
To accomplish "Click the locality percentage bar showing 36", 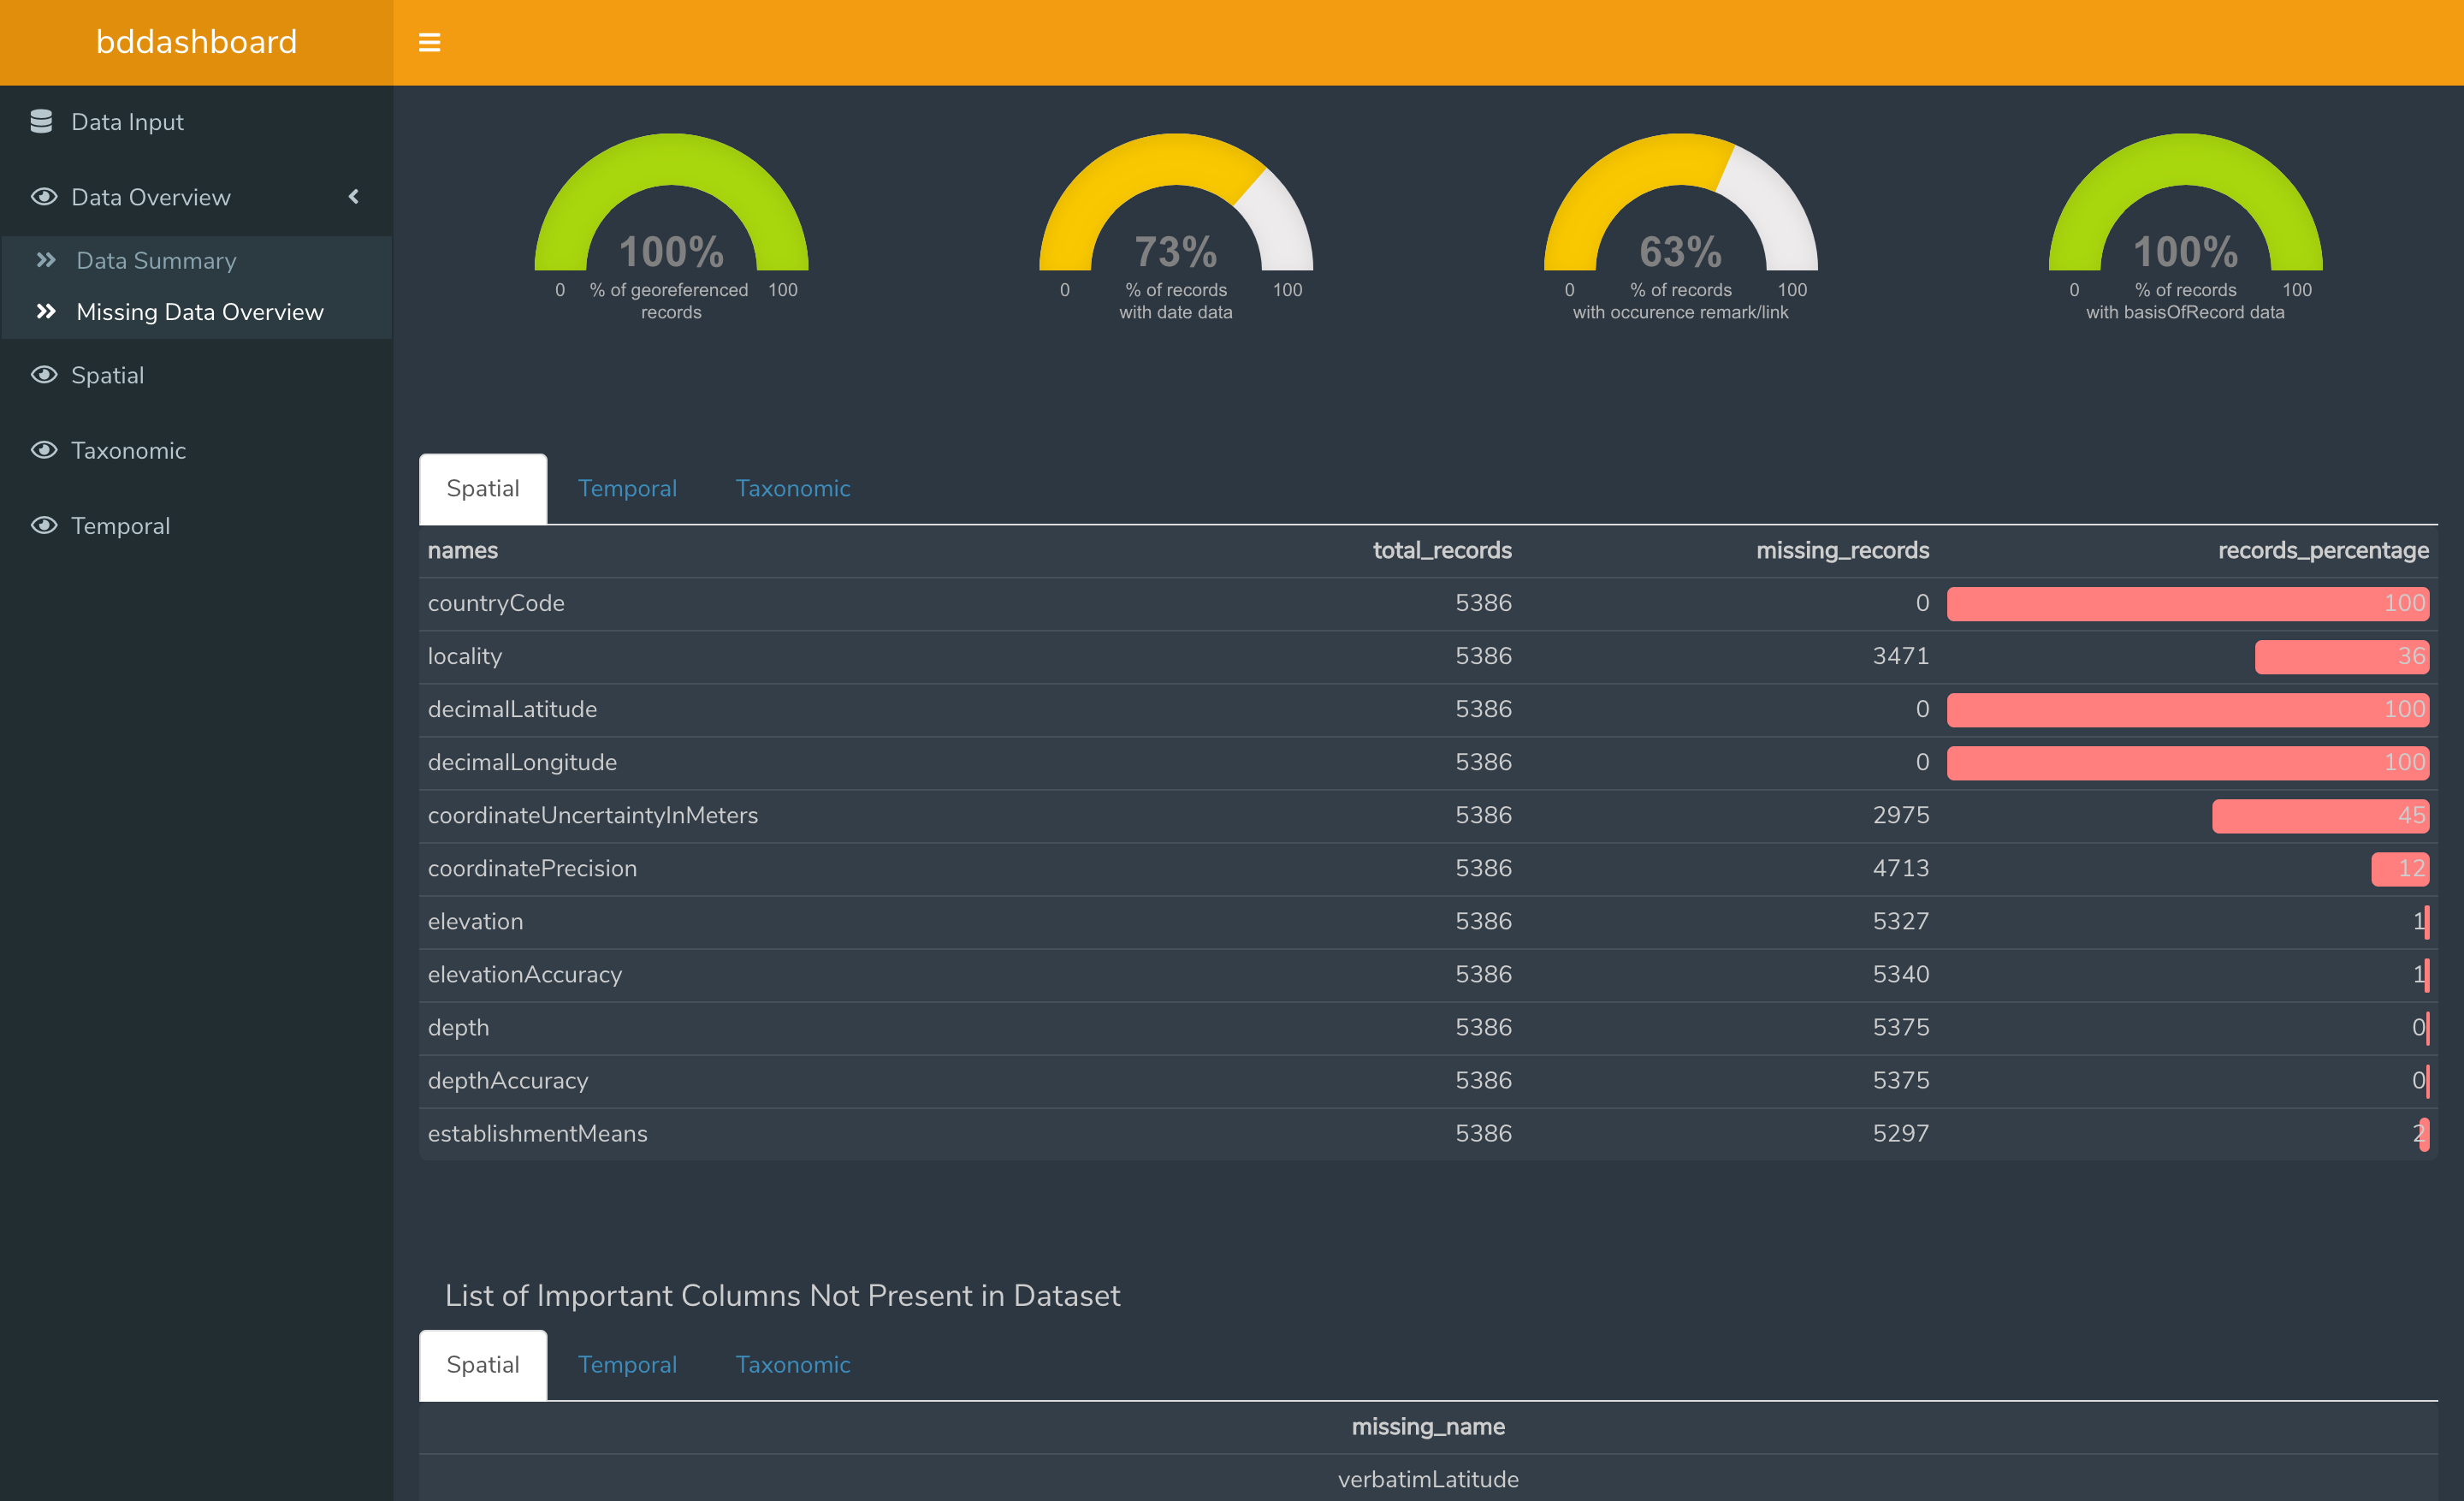I will coord(2340,656).
